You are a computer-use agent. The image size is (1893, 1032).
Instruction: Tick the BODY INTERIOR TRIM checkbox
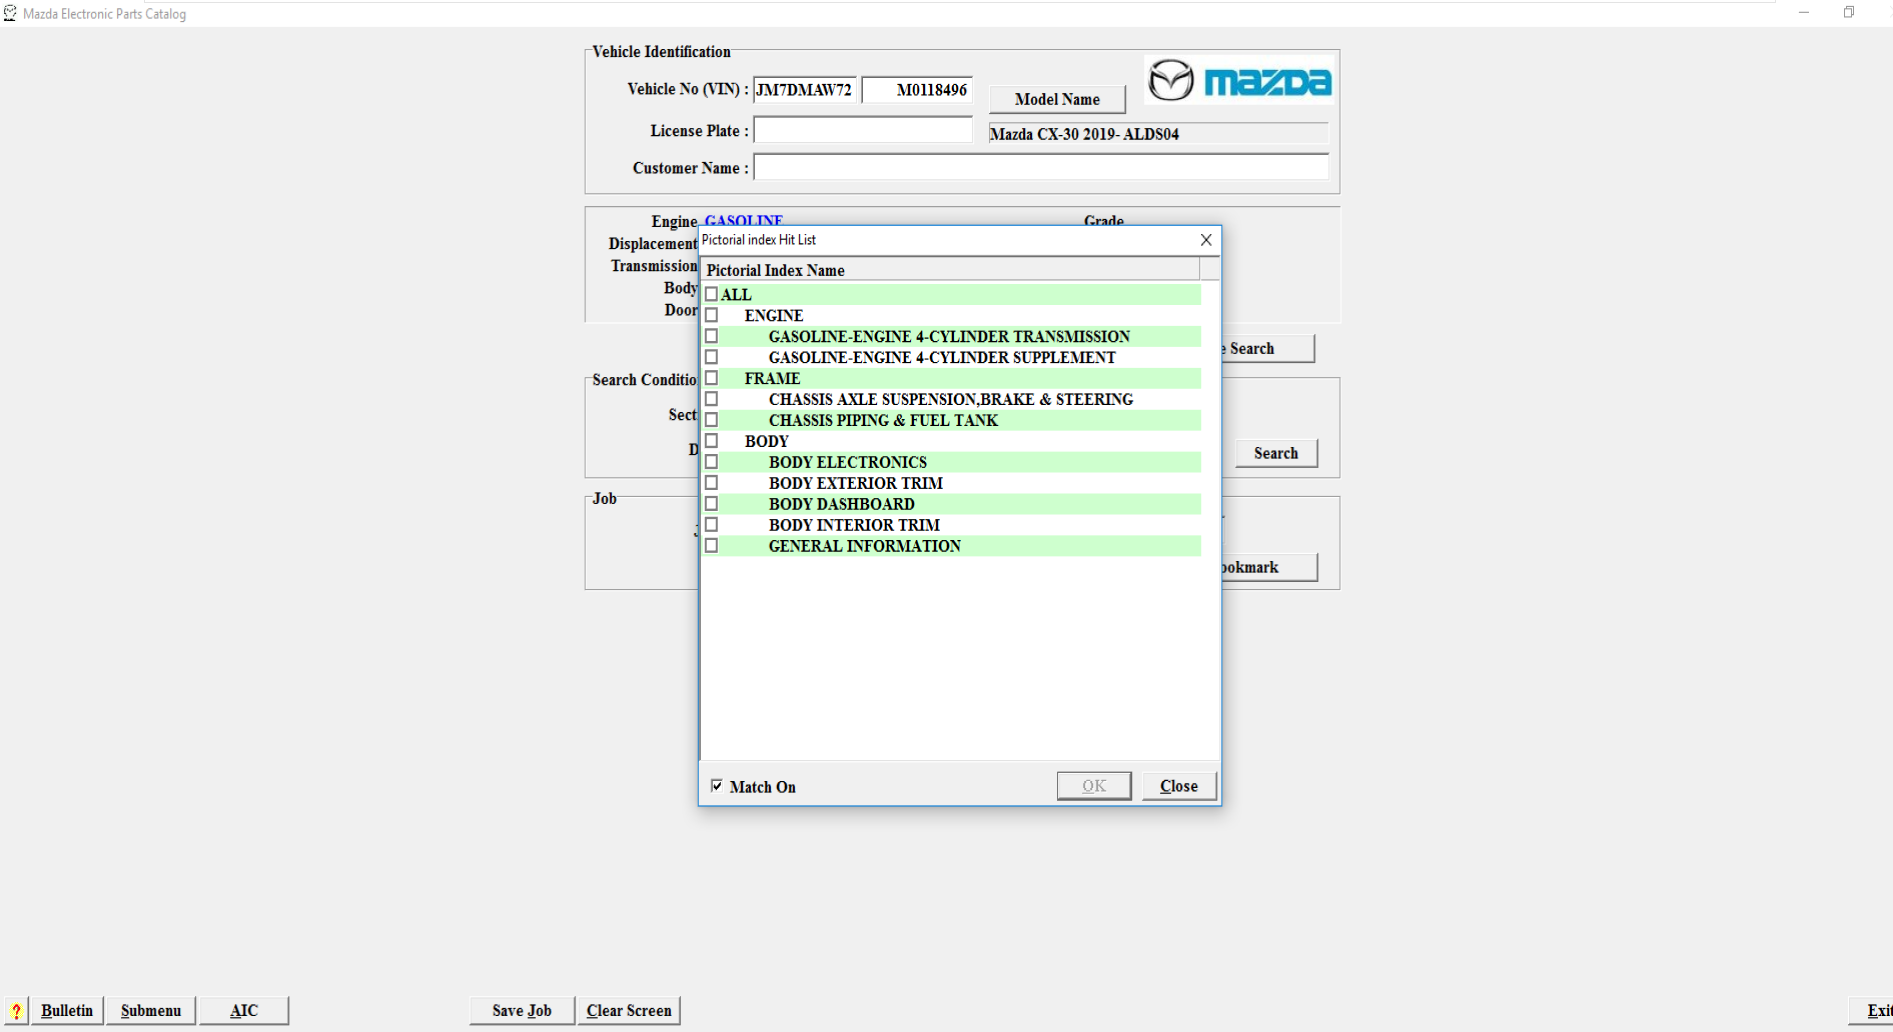tap(712, 525)
